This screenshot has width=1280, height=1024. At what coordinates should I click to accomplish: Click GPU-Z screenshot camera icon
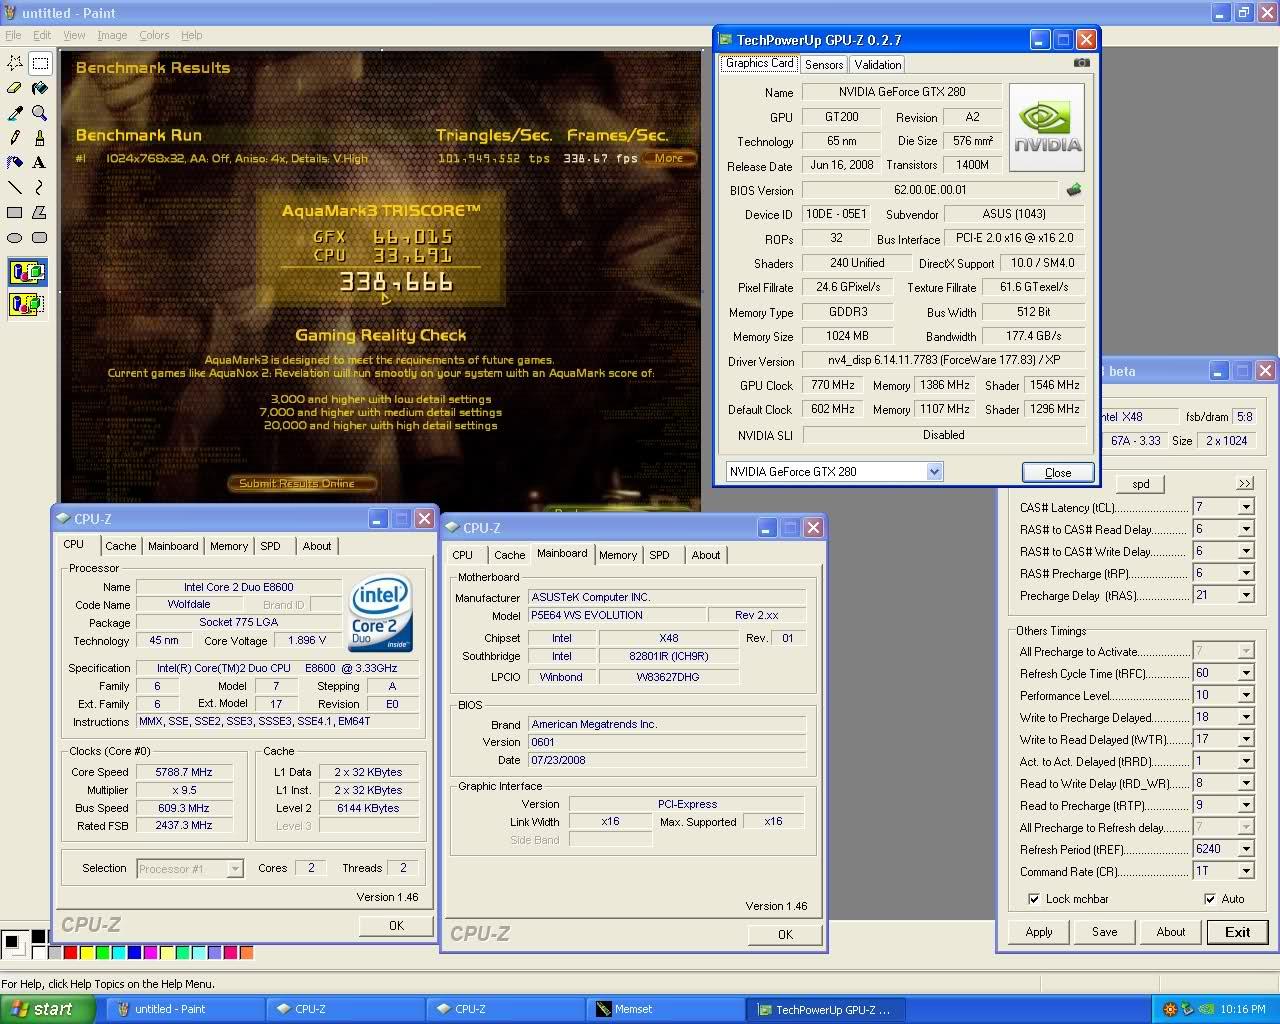point(1082,63)
